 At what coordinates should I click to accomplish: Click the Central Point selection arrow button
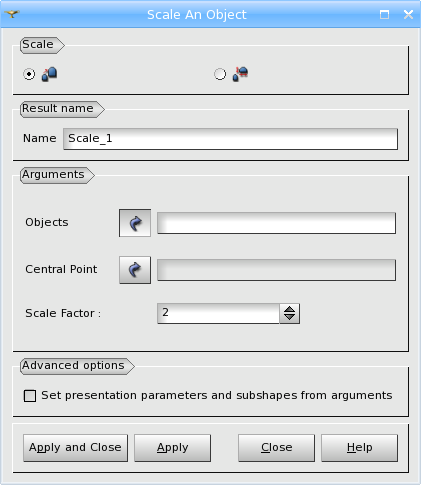[x=135, y=270]
